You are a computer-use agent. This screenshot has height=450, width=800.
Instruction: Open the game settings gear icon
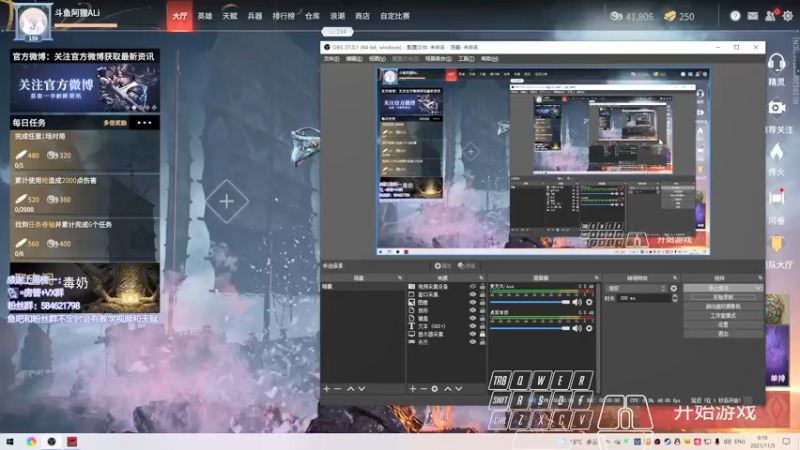click(x=788, y=16)
